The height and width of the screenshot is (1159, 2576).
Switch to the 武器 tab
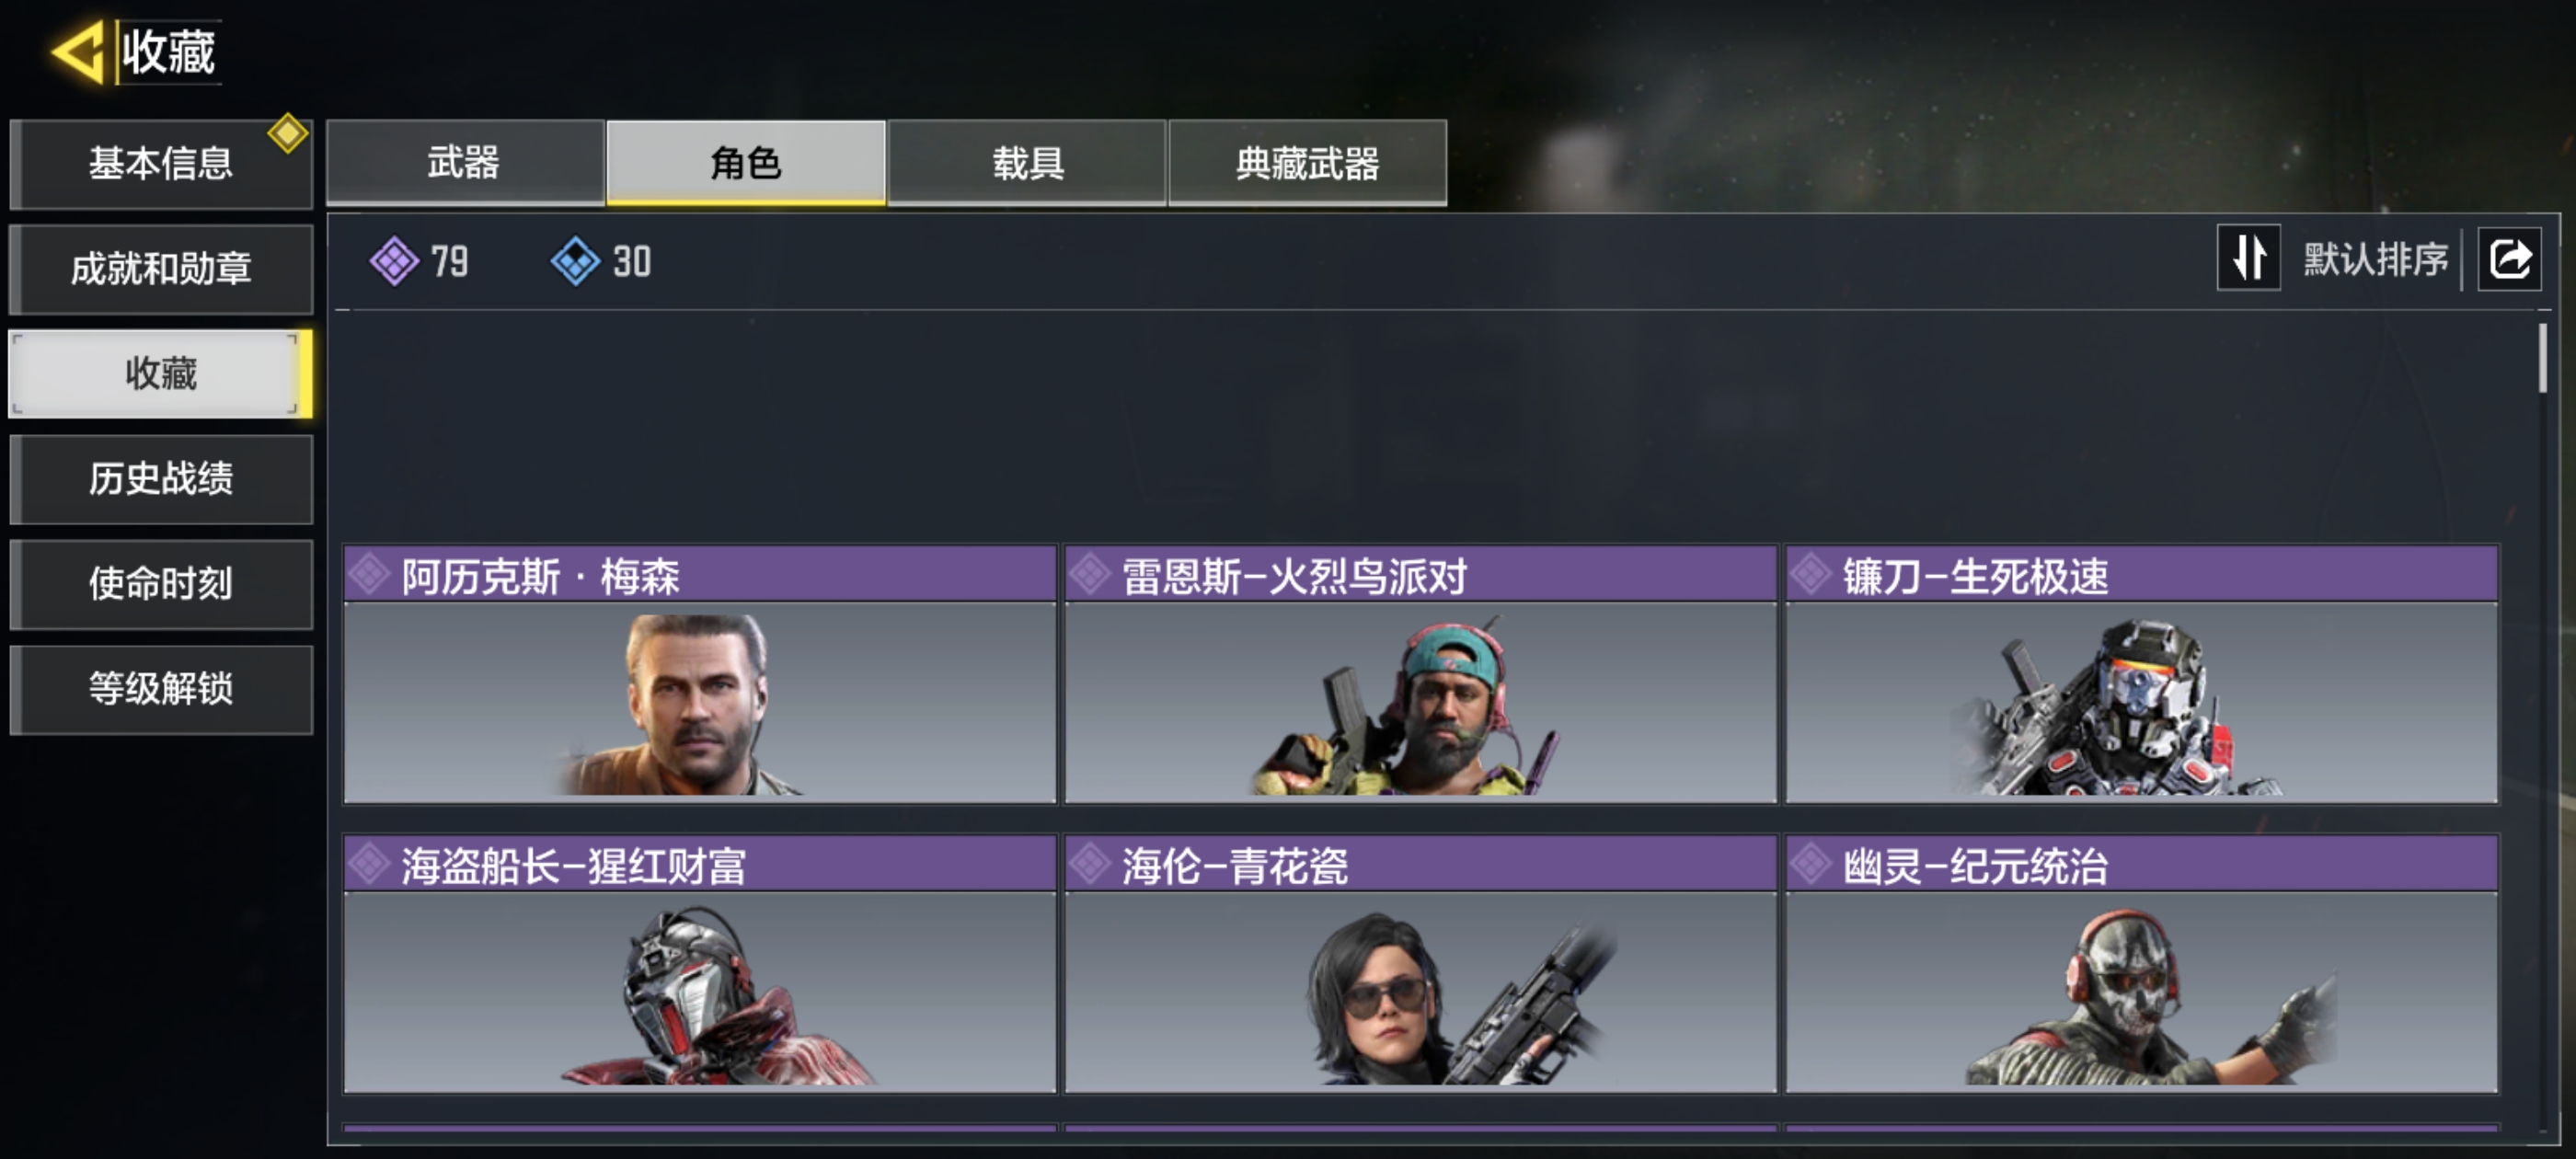tap(464, 162)
